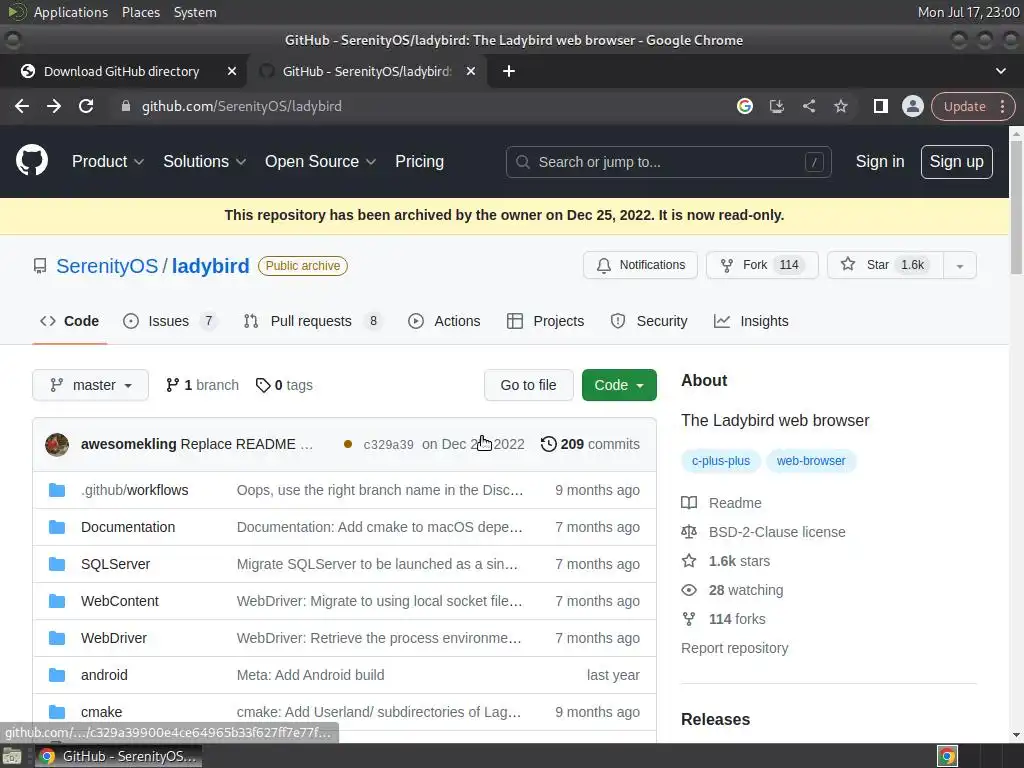Click Chrome's Update button
Screen dimensions: 1024x768
(x=965, y=106)
